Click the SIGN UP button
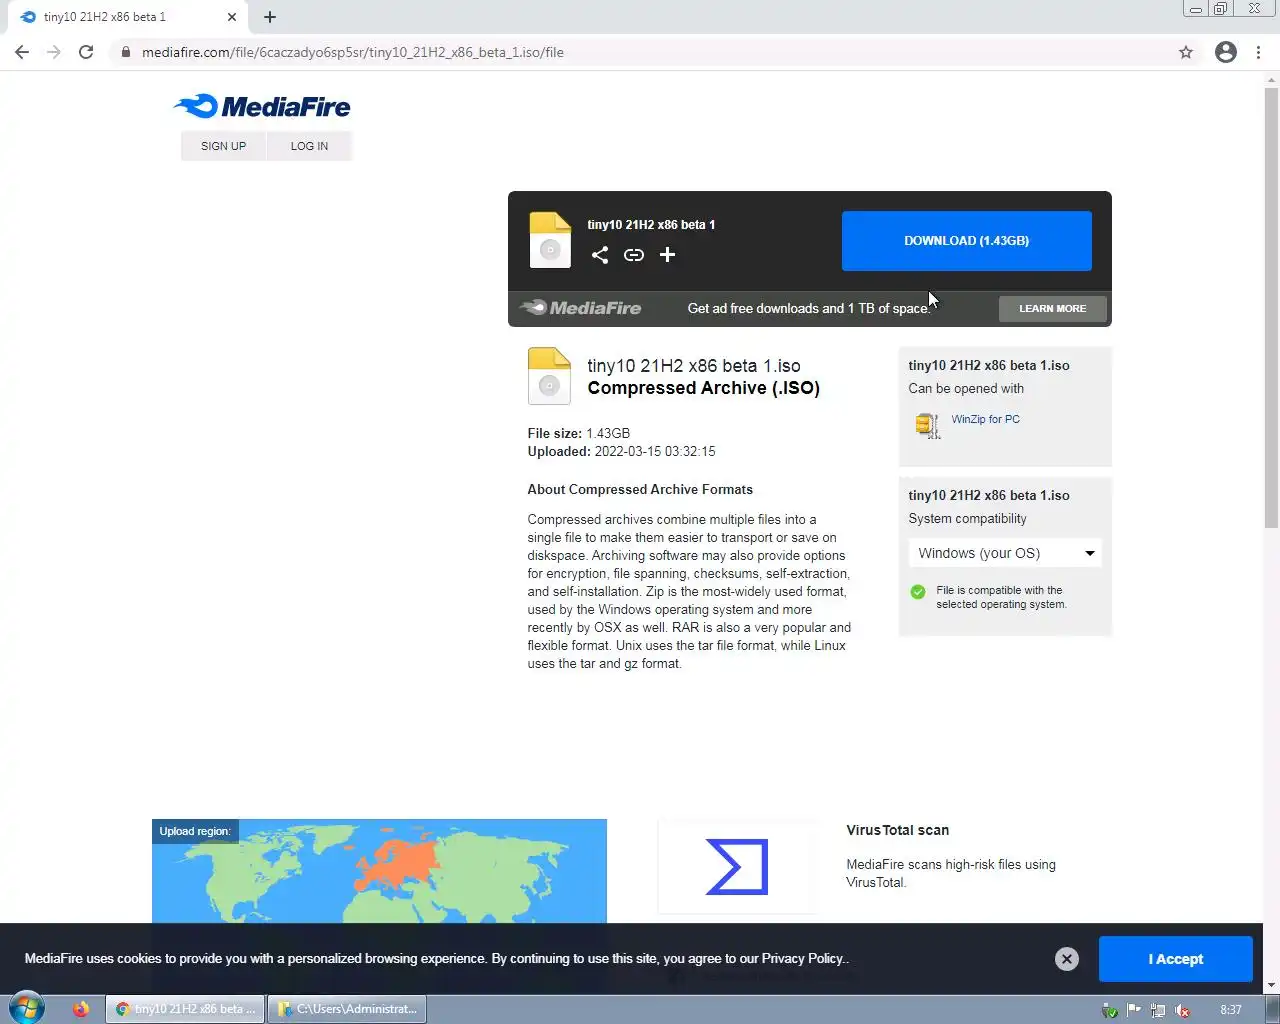 [x=223, y=146]
